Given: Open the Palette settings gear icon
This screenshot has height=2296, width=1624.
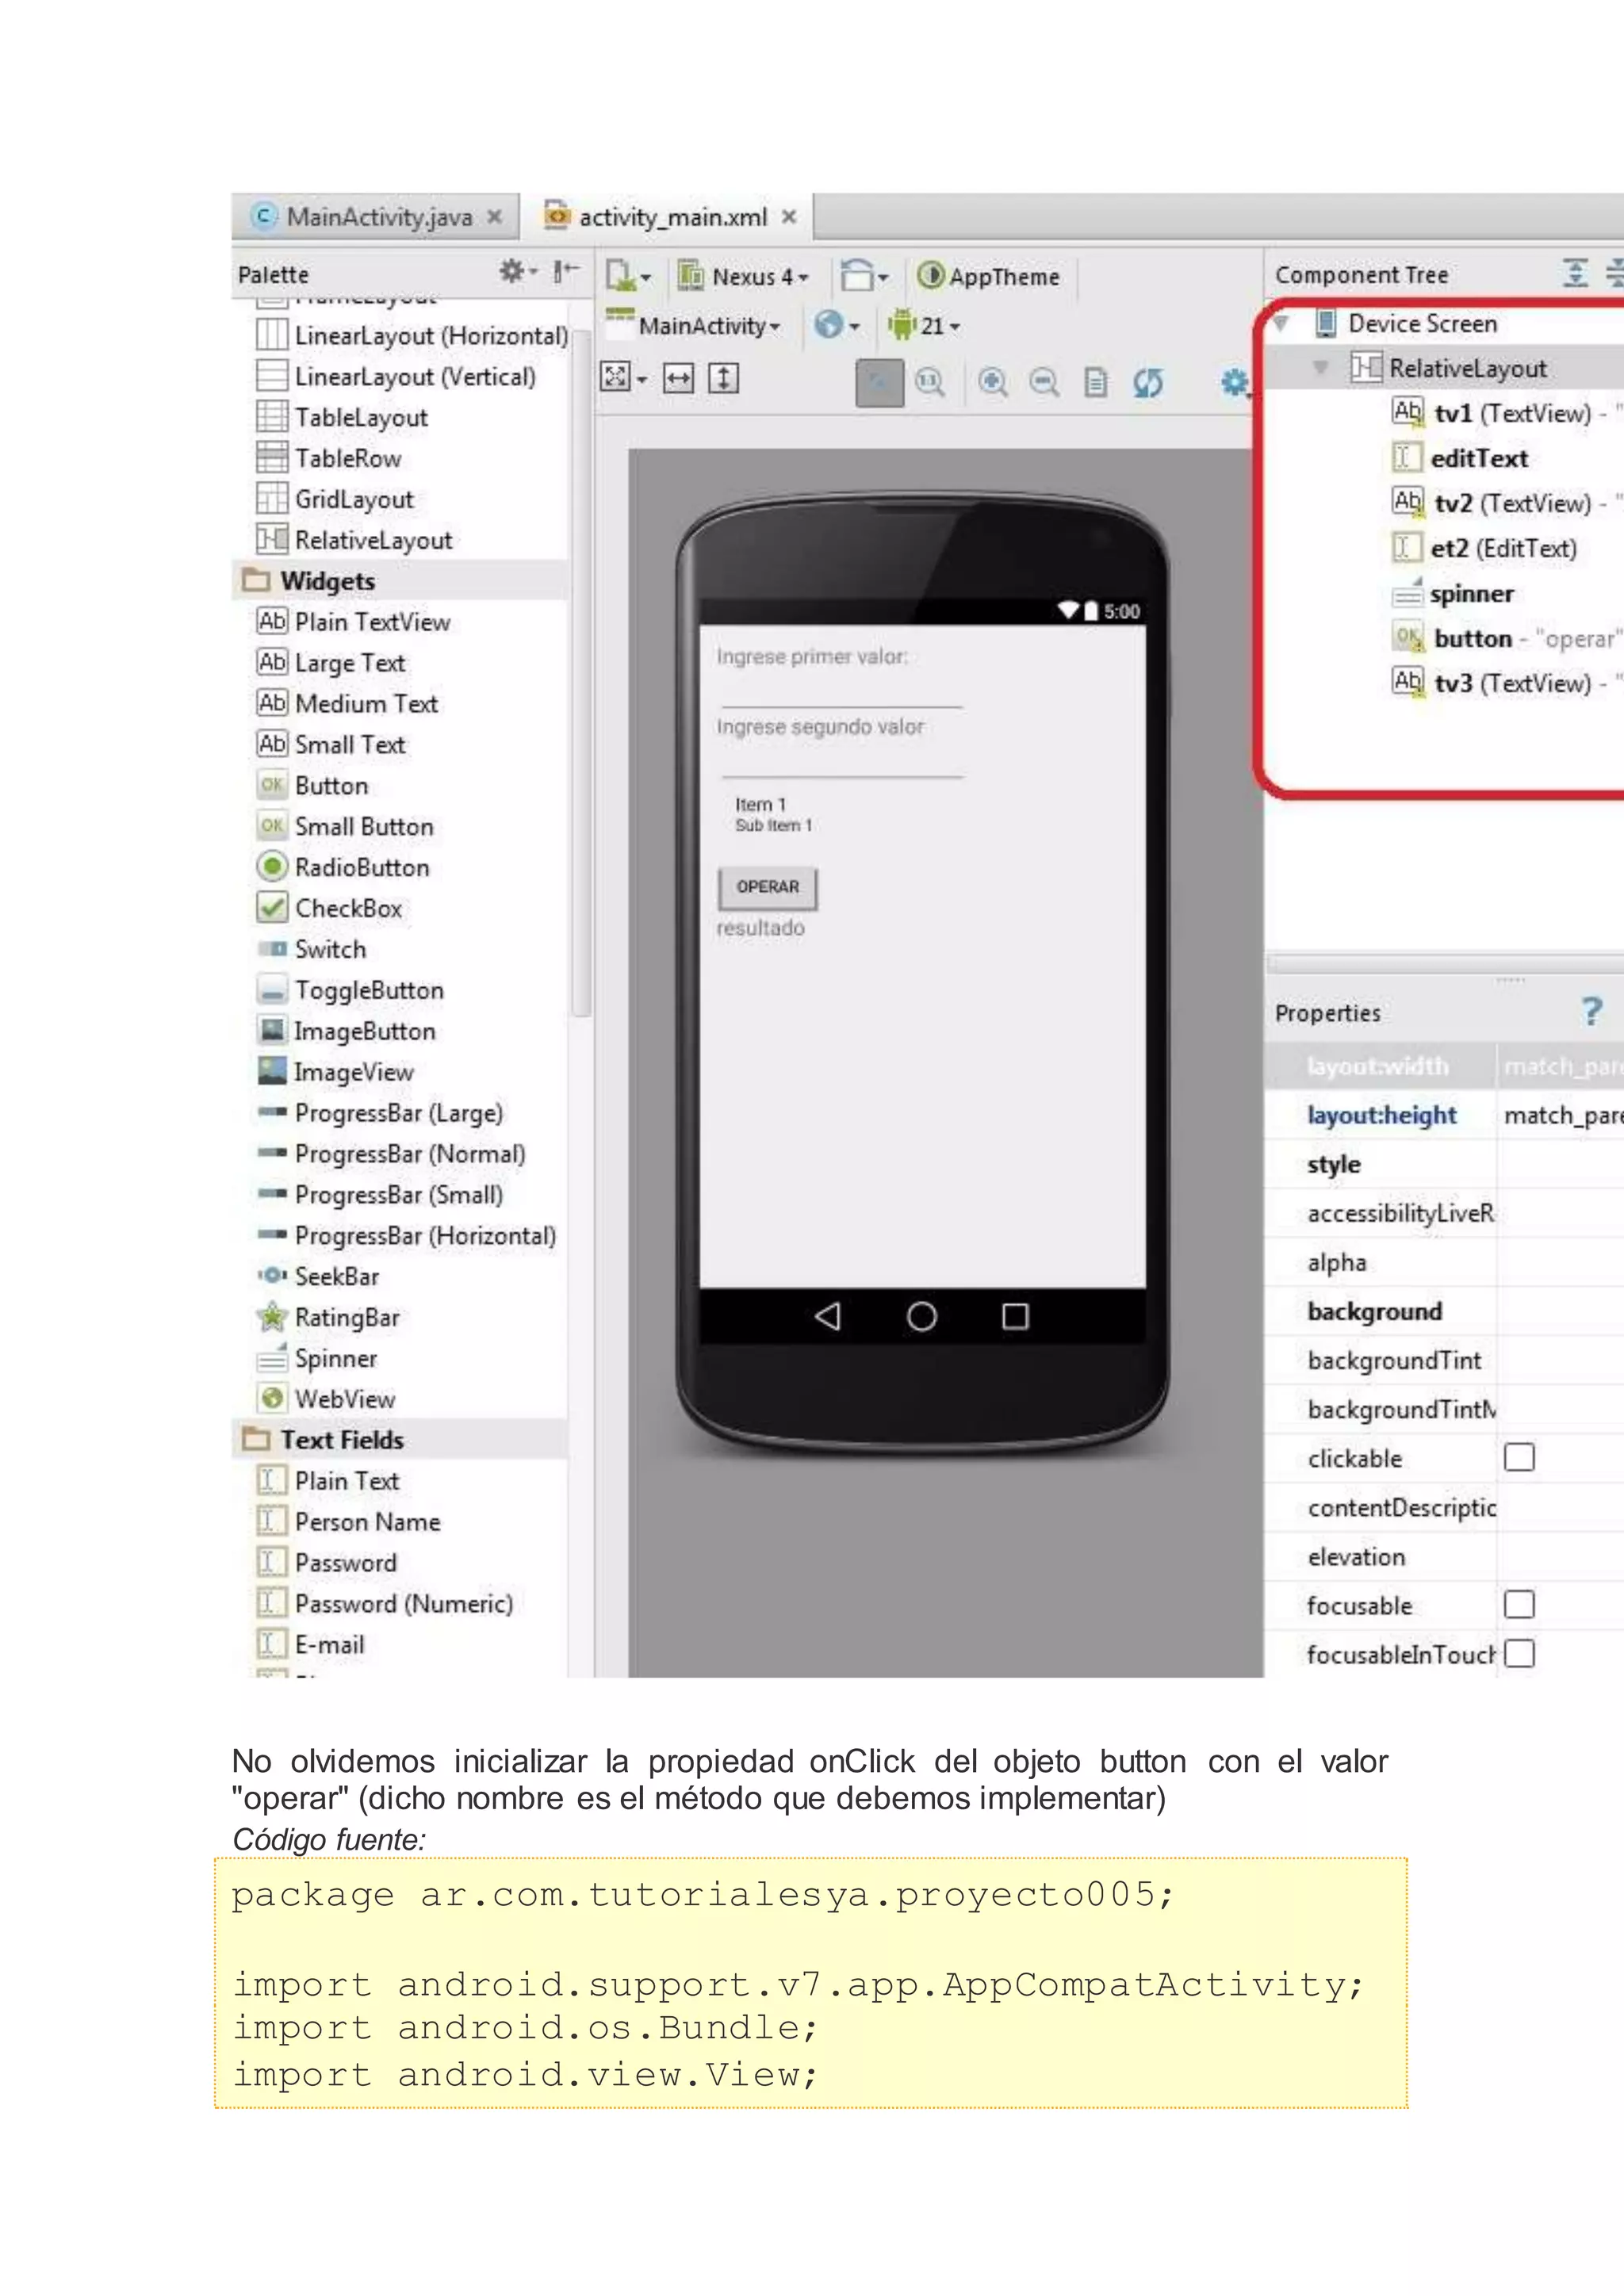Looking at the screenshot, I should [517, 271].
